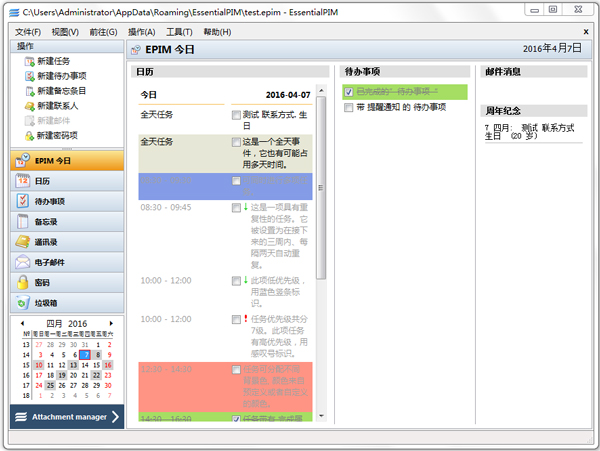Click the Attachment manager button
600x451 pixels.
click(x=66, y=416)
